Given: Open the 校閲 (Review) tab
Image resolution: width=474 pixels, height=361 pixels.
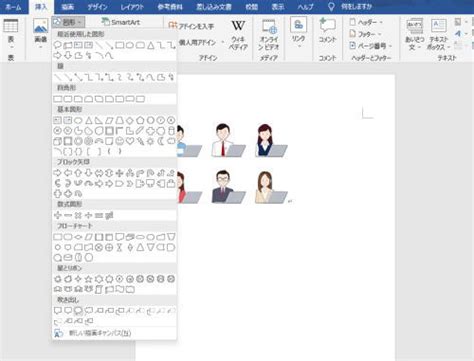Looking at the screenshot, I should click(x=251, y=7).
